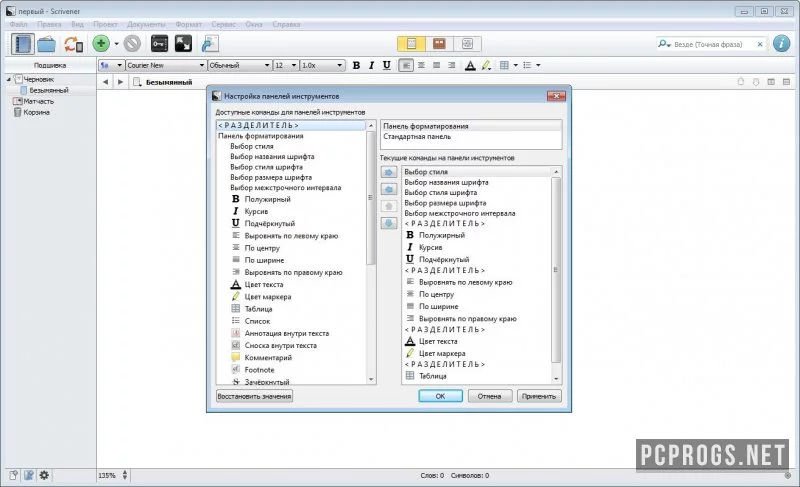Open the Окна menu

[254, 24]
